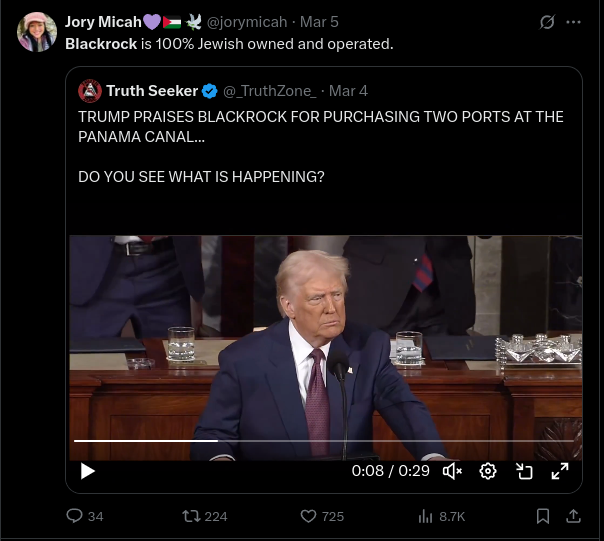The image size is (604, 541).
Task: Click the Mar 5 post timestamp
Action: [319, 22]
